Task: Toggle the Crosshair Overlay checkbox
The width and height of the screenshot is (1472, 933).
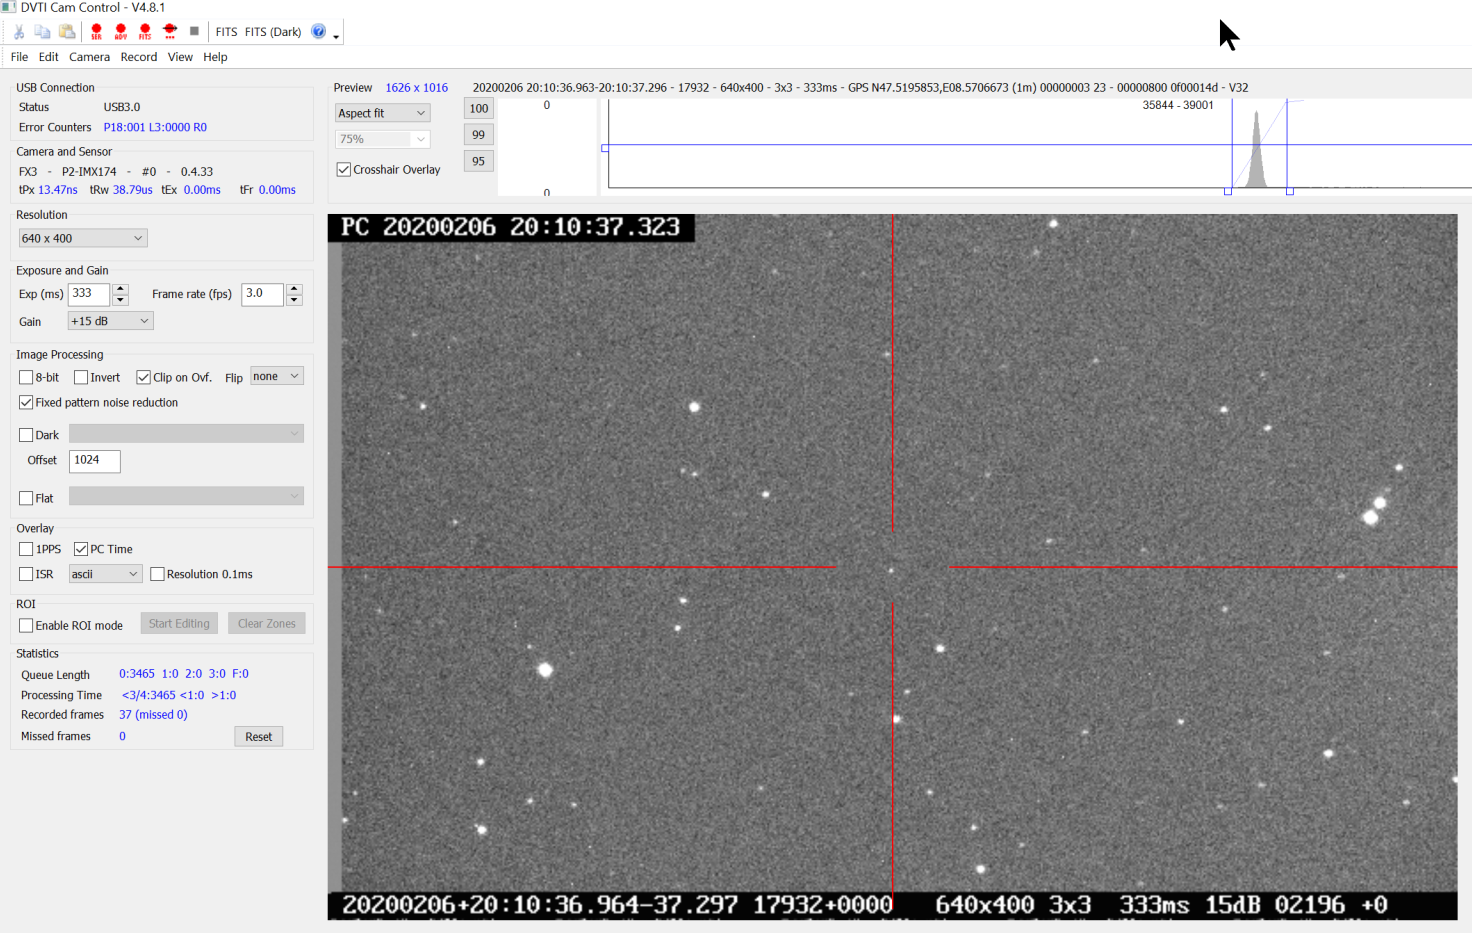Action: click(344, 170)
